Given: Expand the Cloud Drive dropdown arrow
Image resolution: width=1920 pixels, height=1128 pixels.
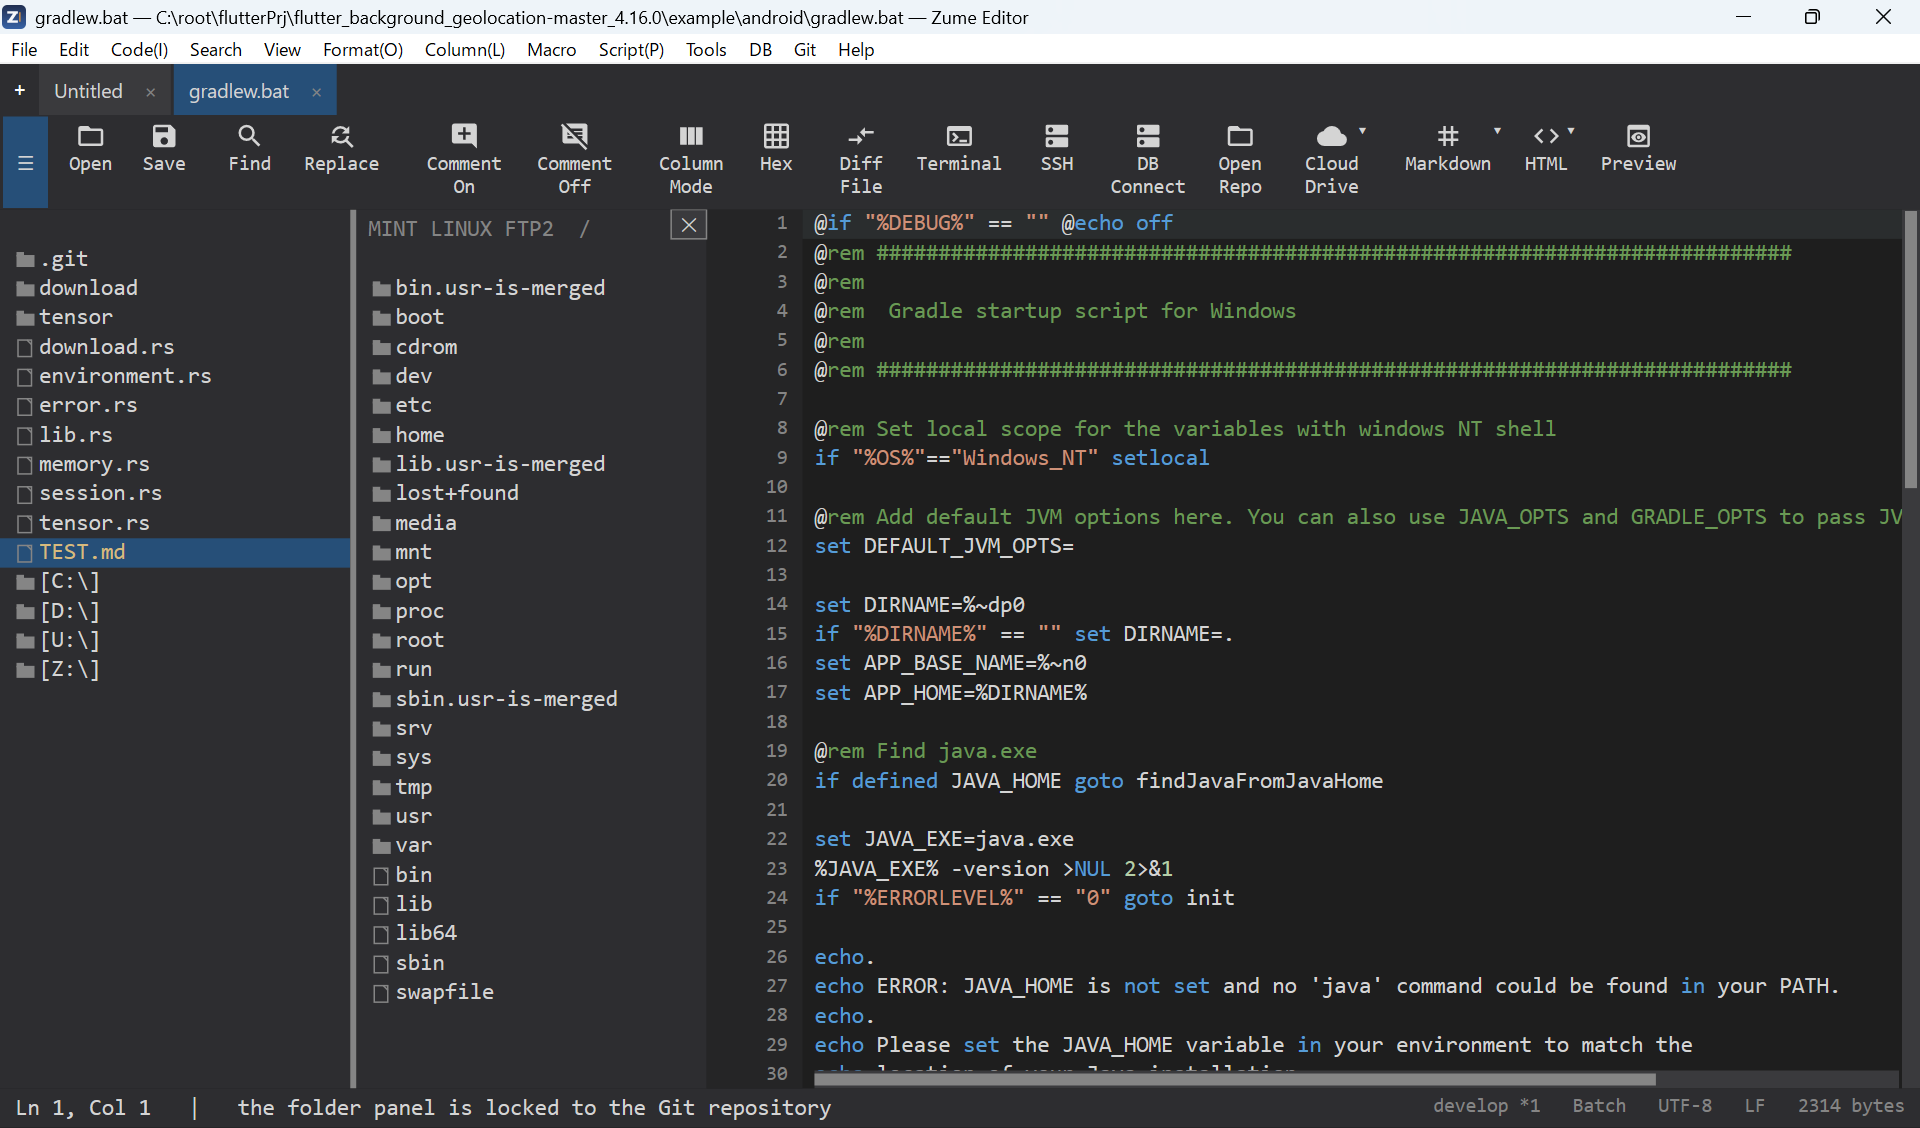Looking at the screenshot, I should point(1362,131).
